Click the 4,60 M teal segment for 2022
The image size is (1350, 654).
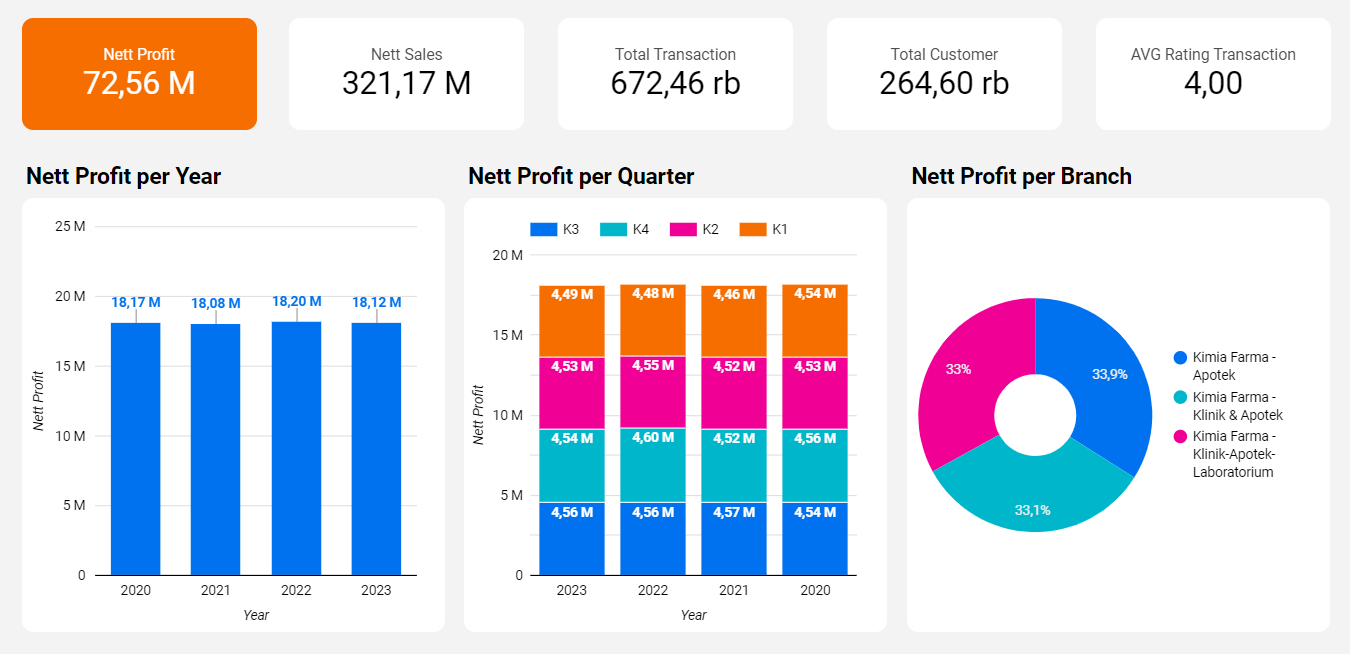[653, 465]
